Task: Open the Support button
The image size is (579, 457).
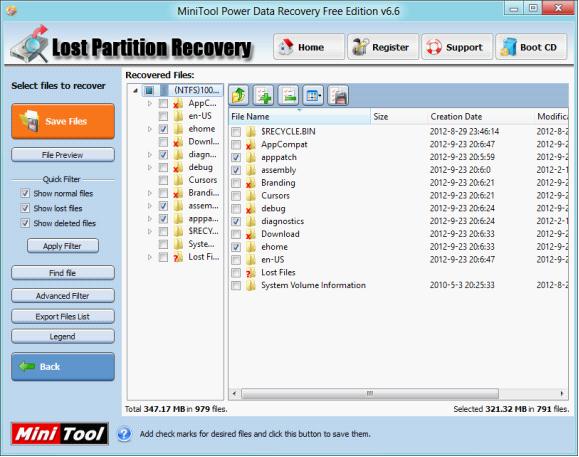Action: pyautogui.click(x=457, y=47)
